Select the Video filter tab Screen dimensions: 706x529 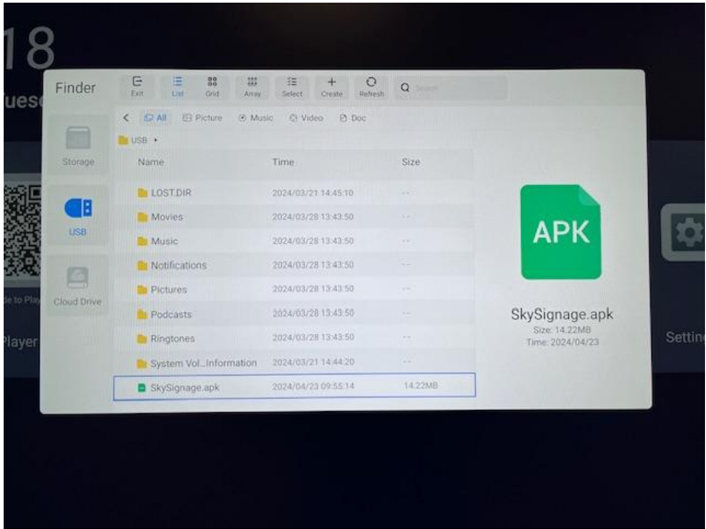pos(306,118)
